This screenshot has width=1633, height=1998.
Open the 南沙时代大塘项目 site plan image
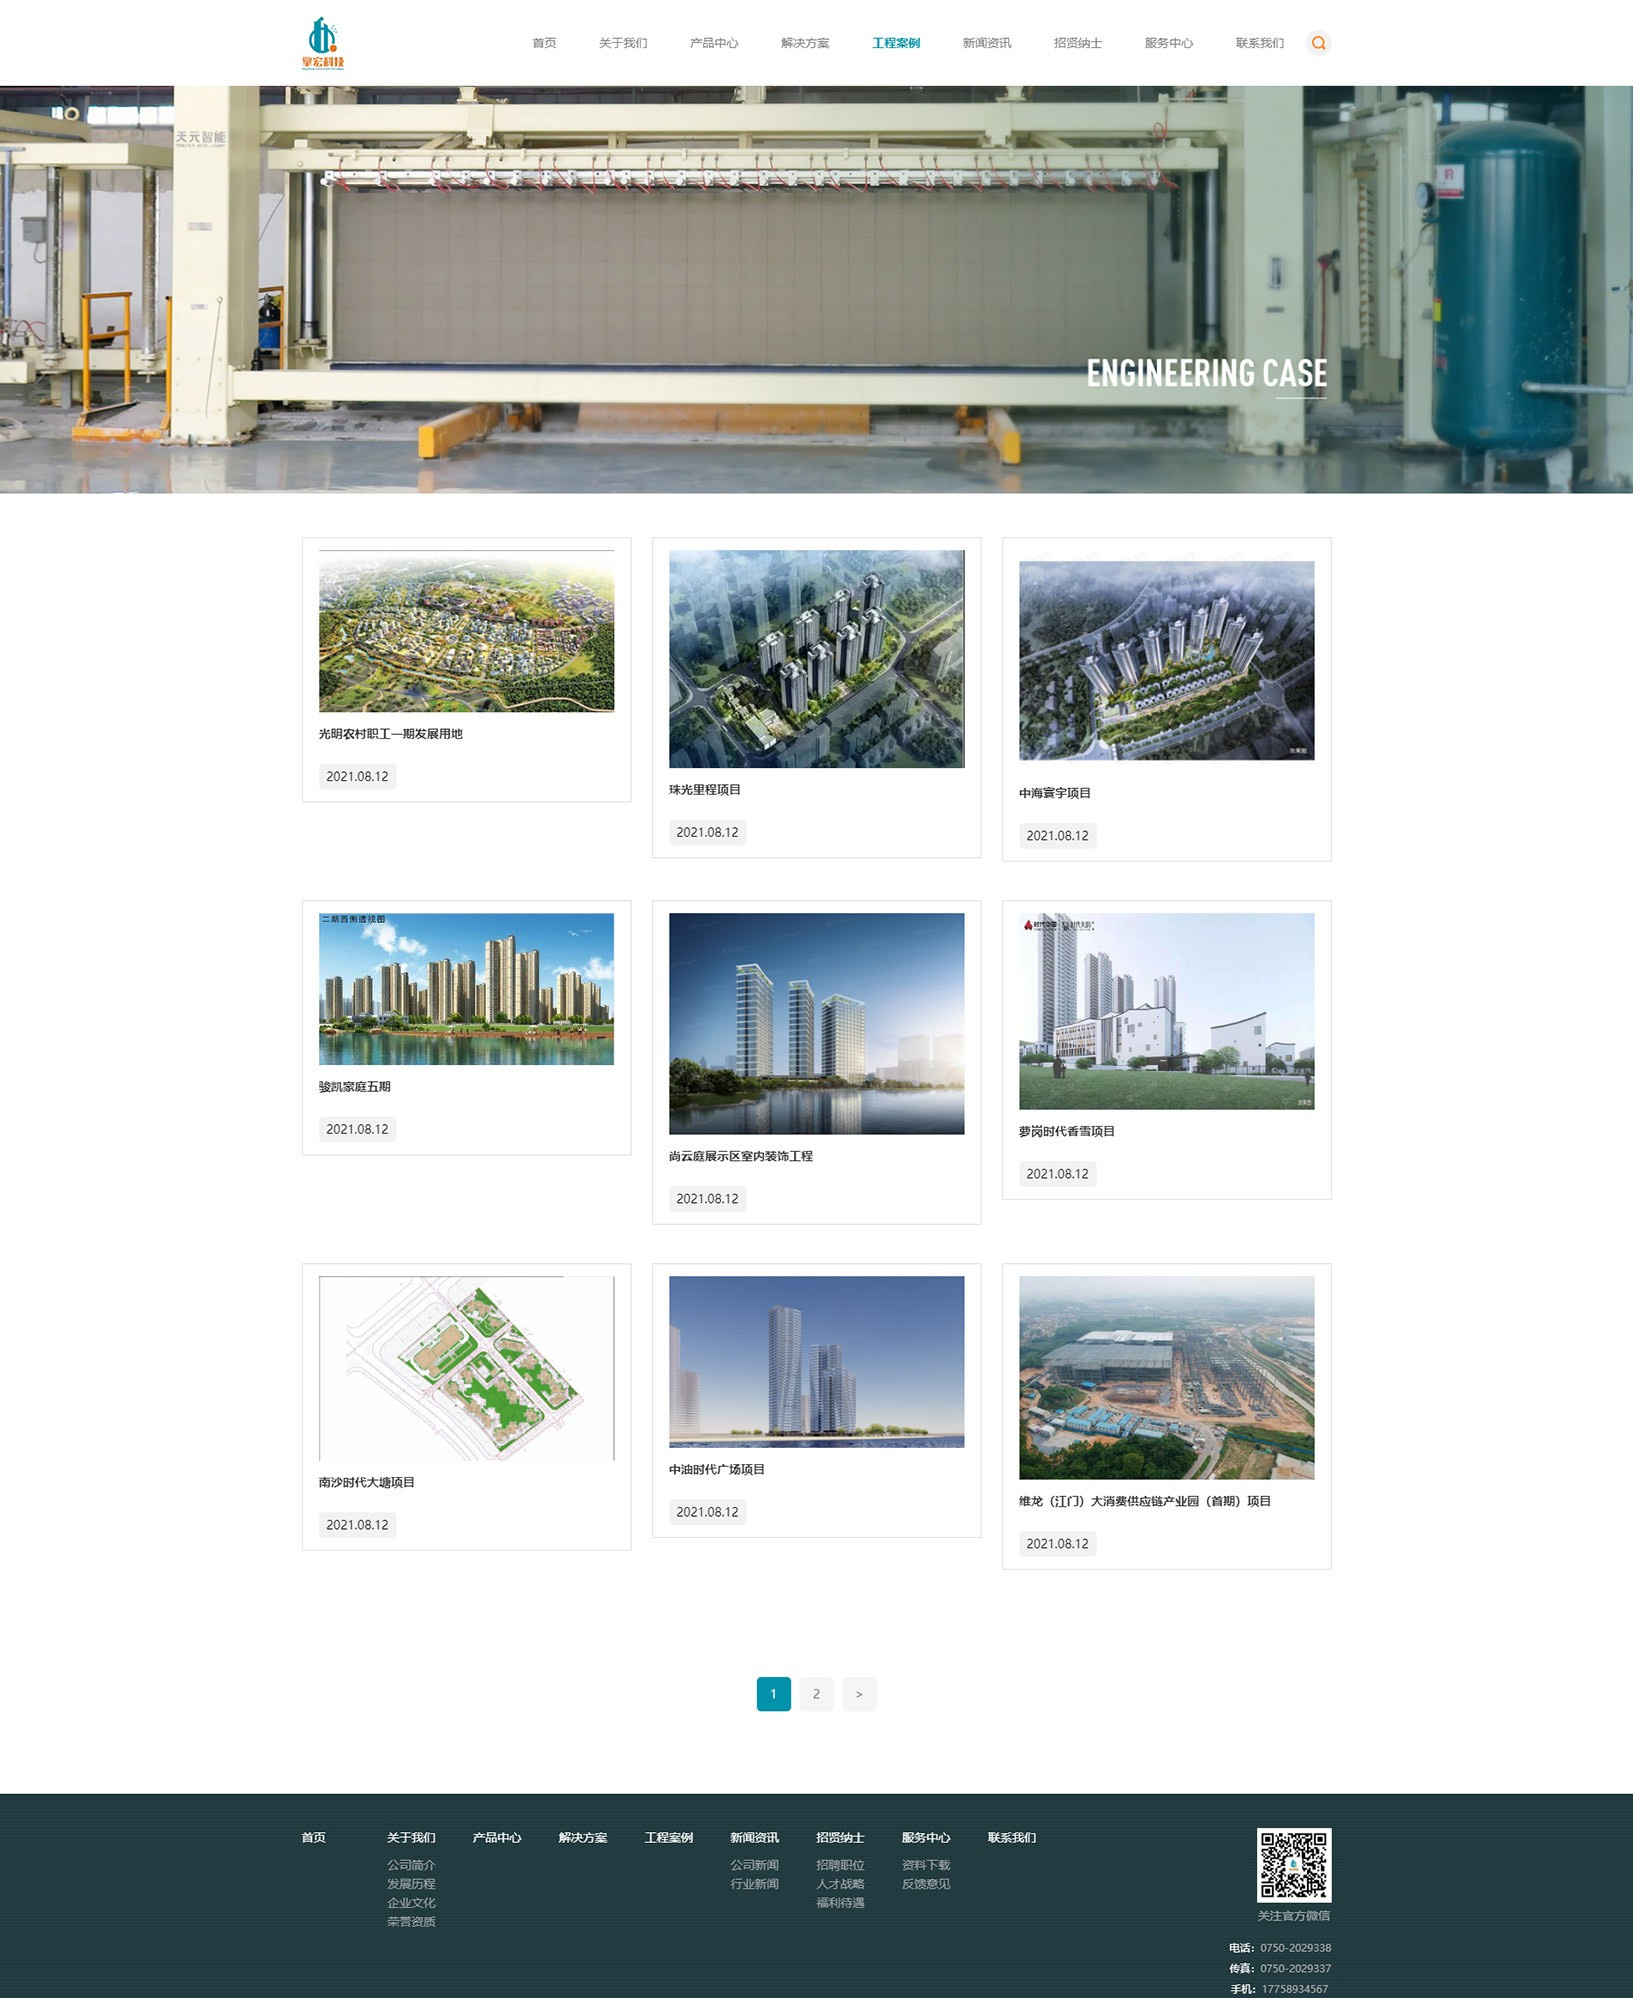coord(466,1367)
